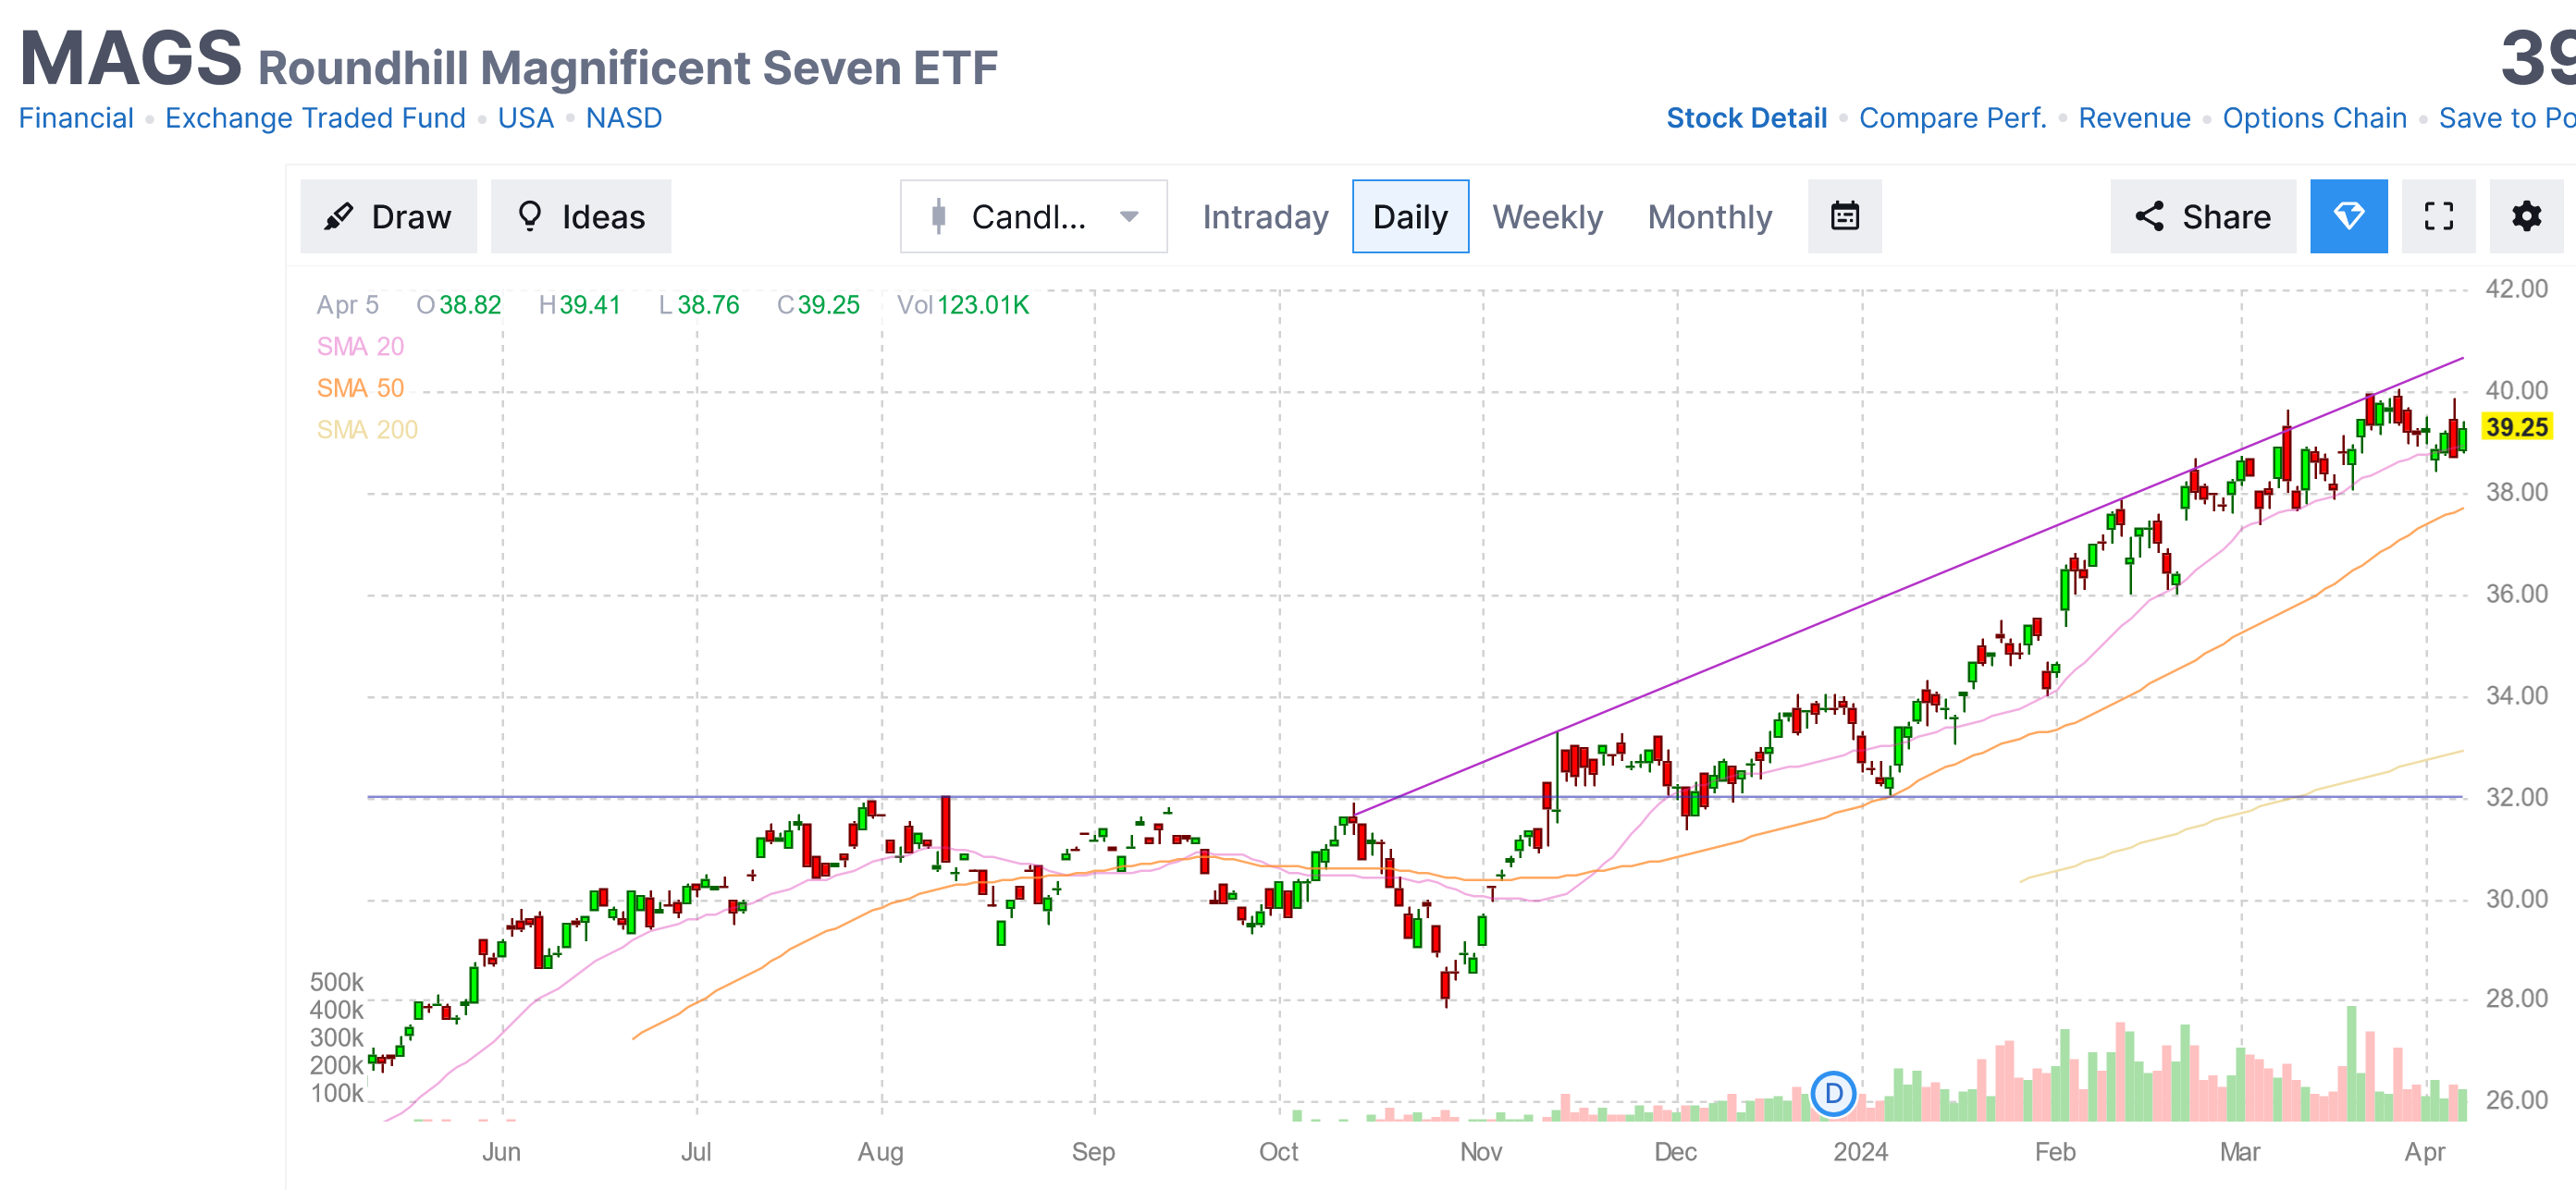Click the Share chart button

pos(2202,216)
